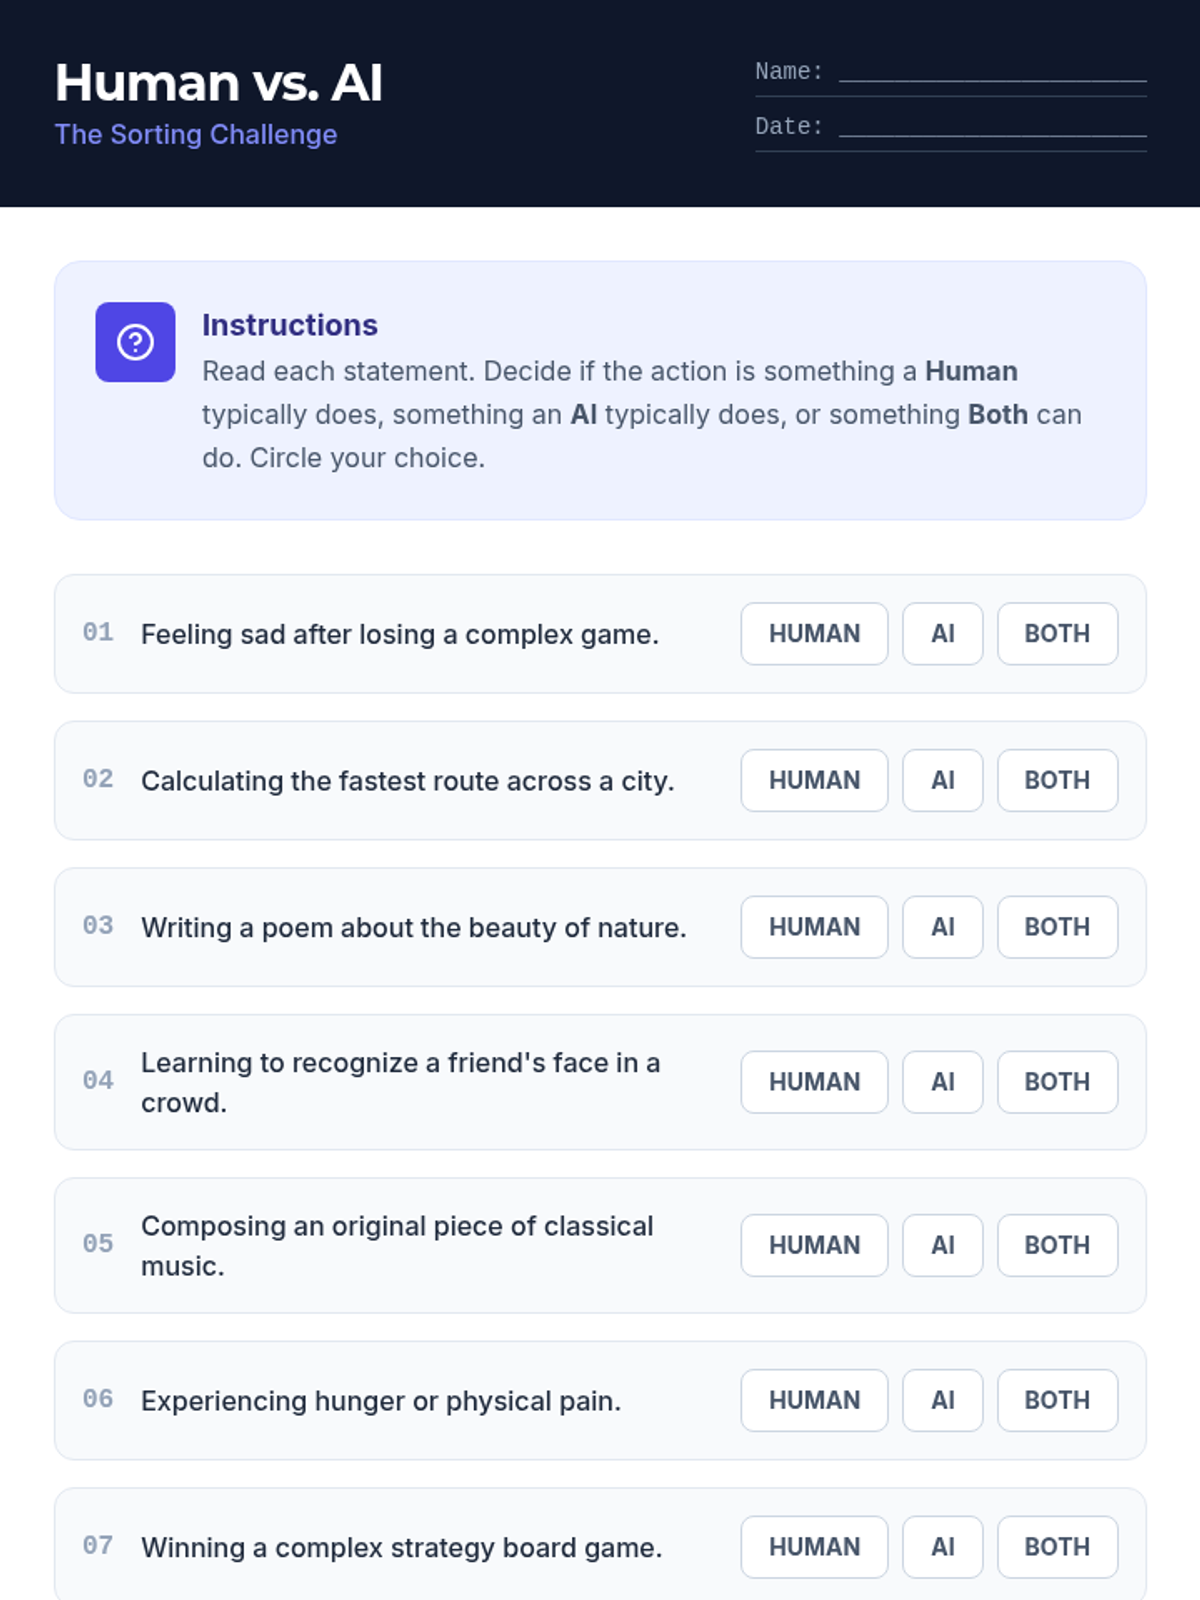The image size is (1200, 1600).
Task: Pick AI for winning strategy board game
Action: click(942, 1548)
